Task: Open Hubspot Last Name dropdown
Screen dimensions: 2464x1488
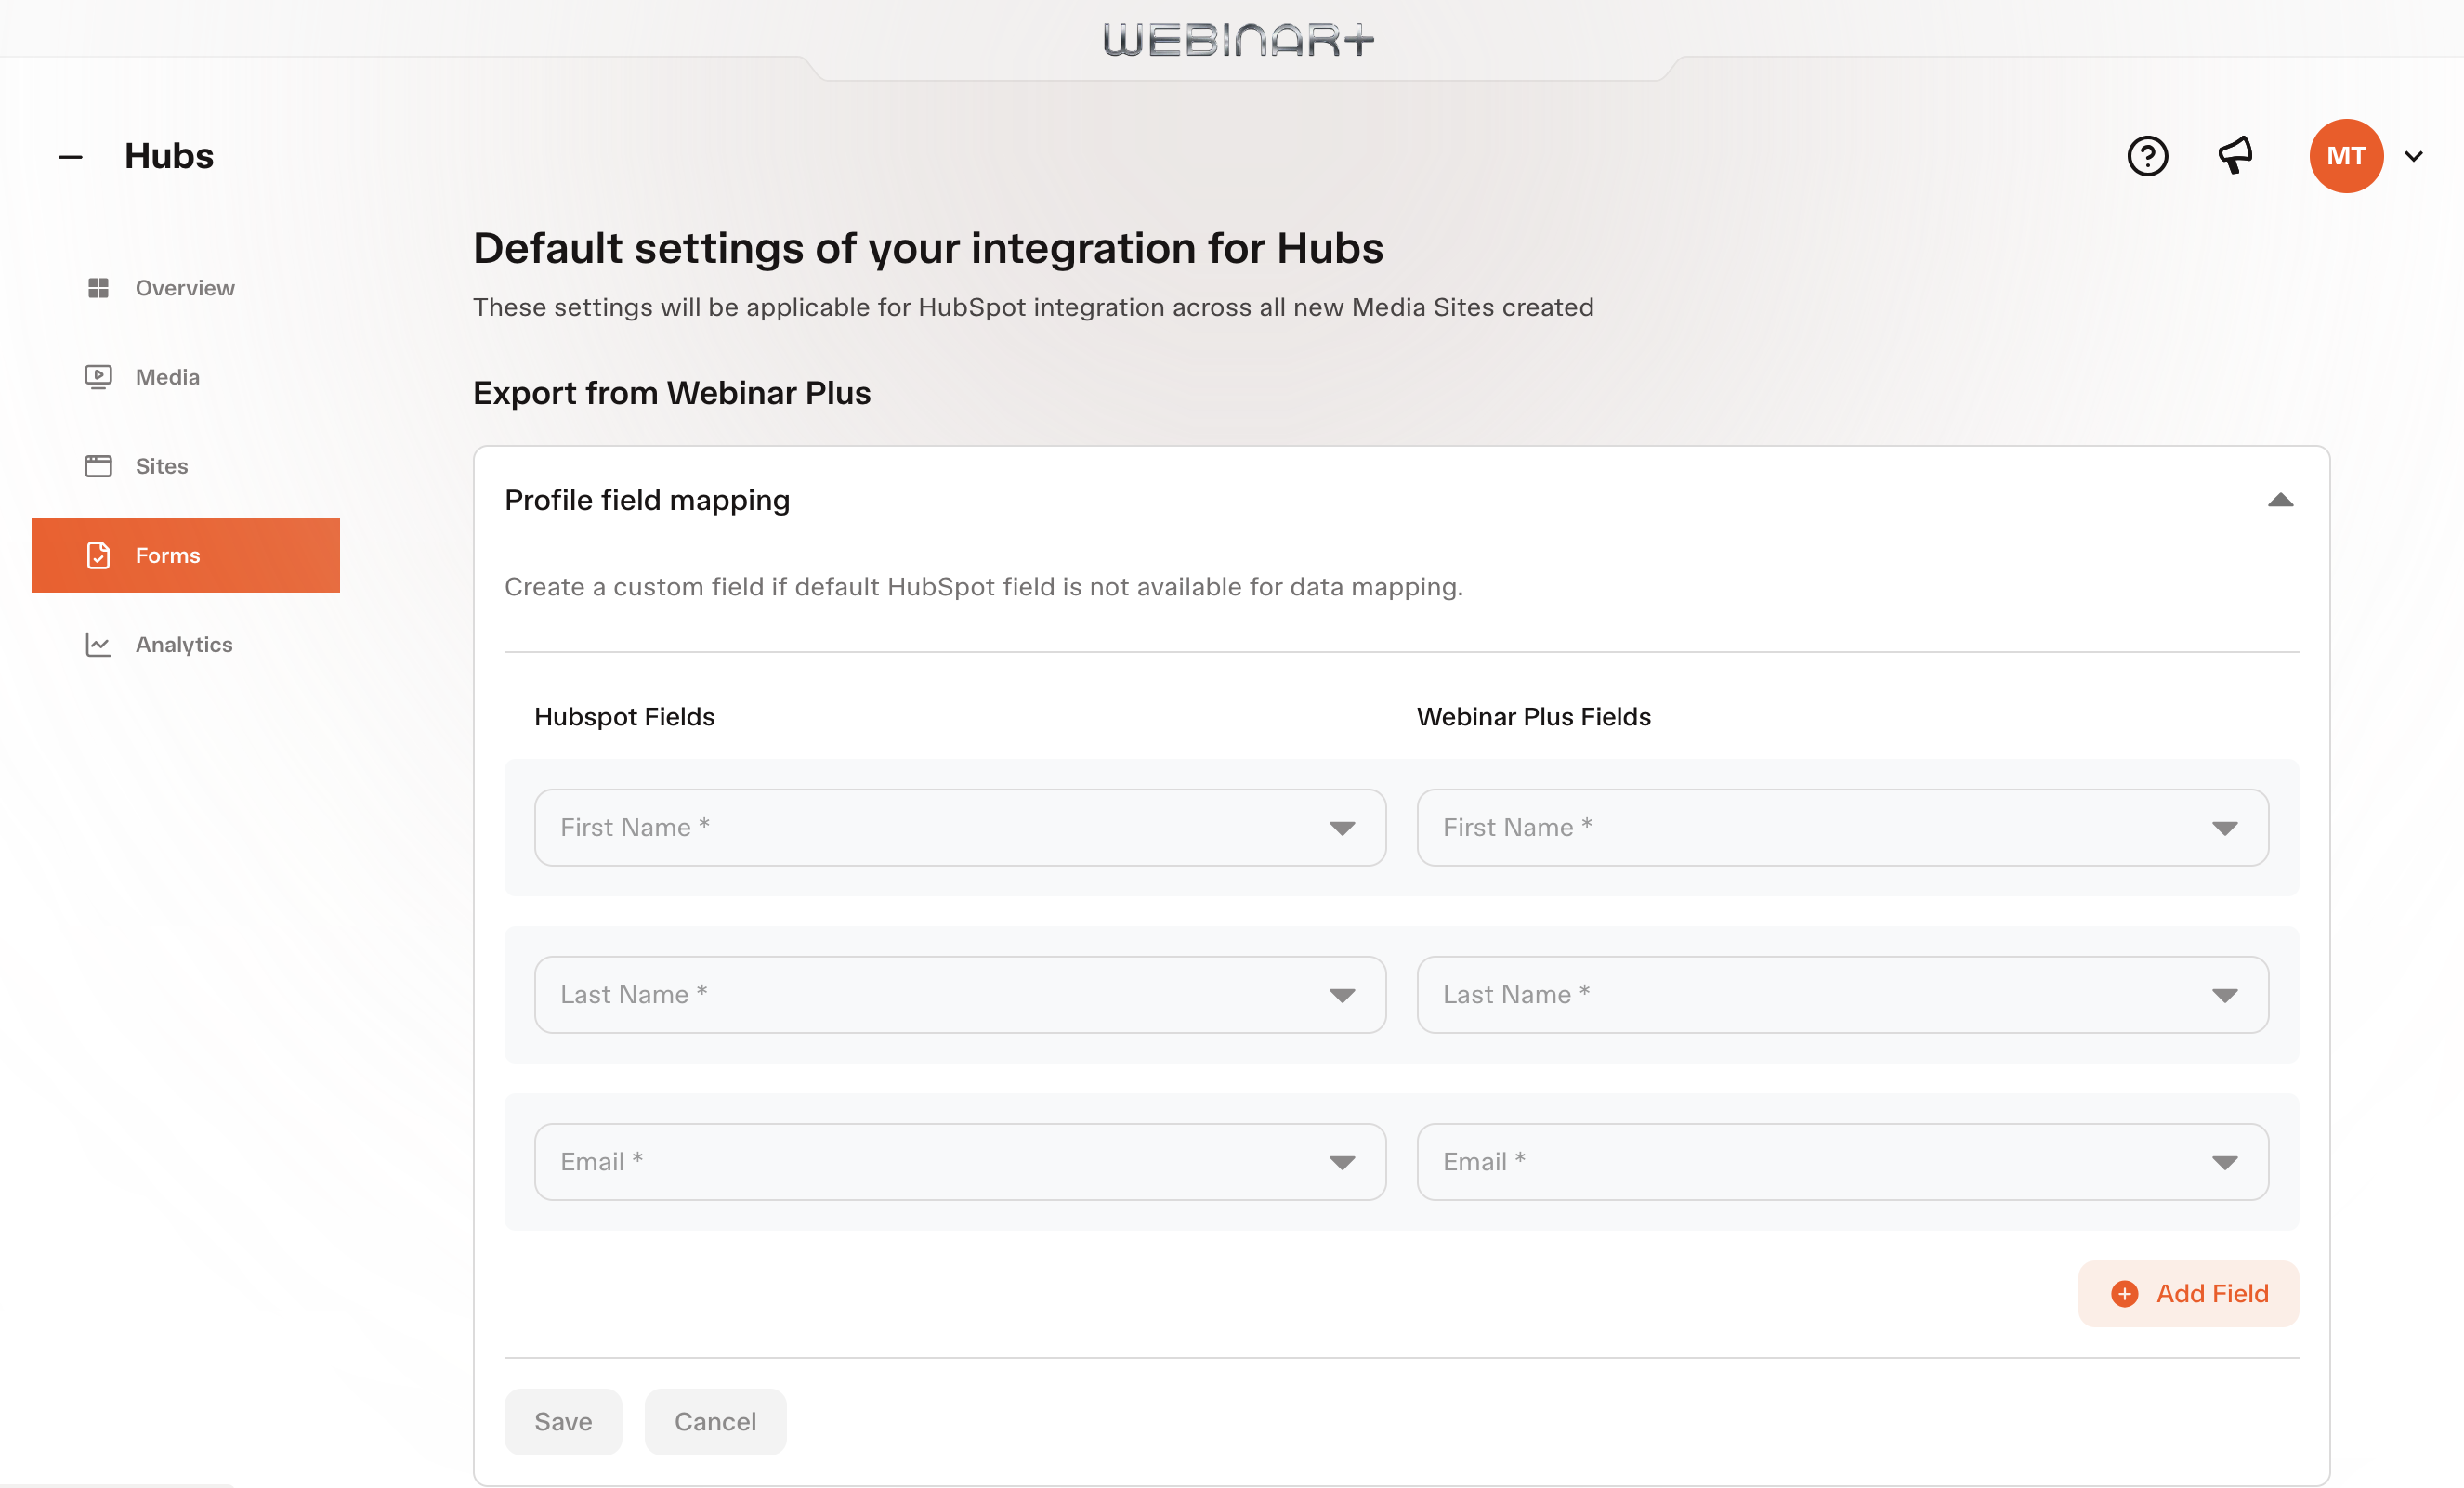Action: pyautogui.click(x=960, y=994)
